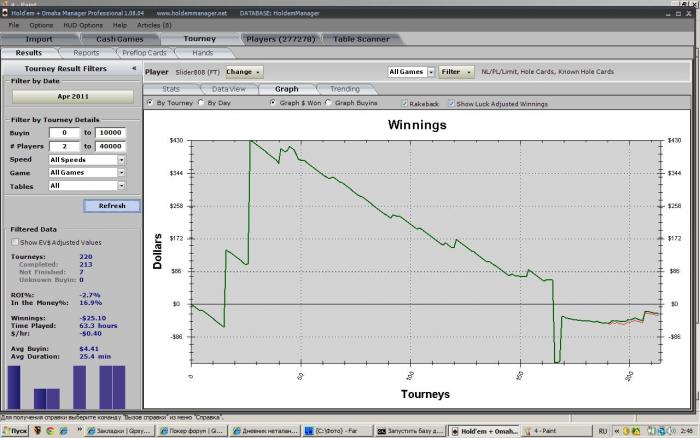Click the RU language indicator
The image size is (700, 438).
pos(603,431)
